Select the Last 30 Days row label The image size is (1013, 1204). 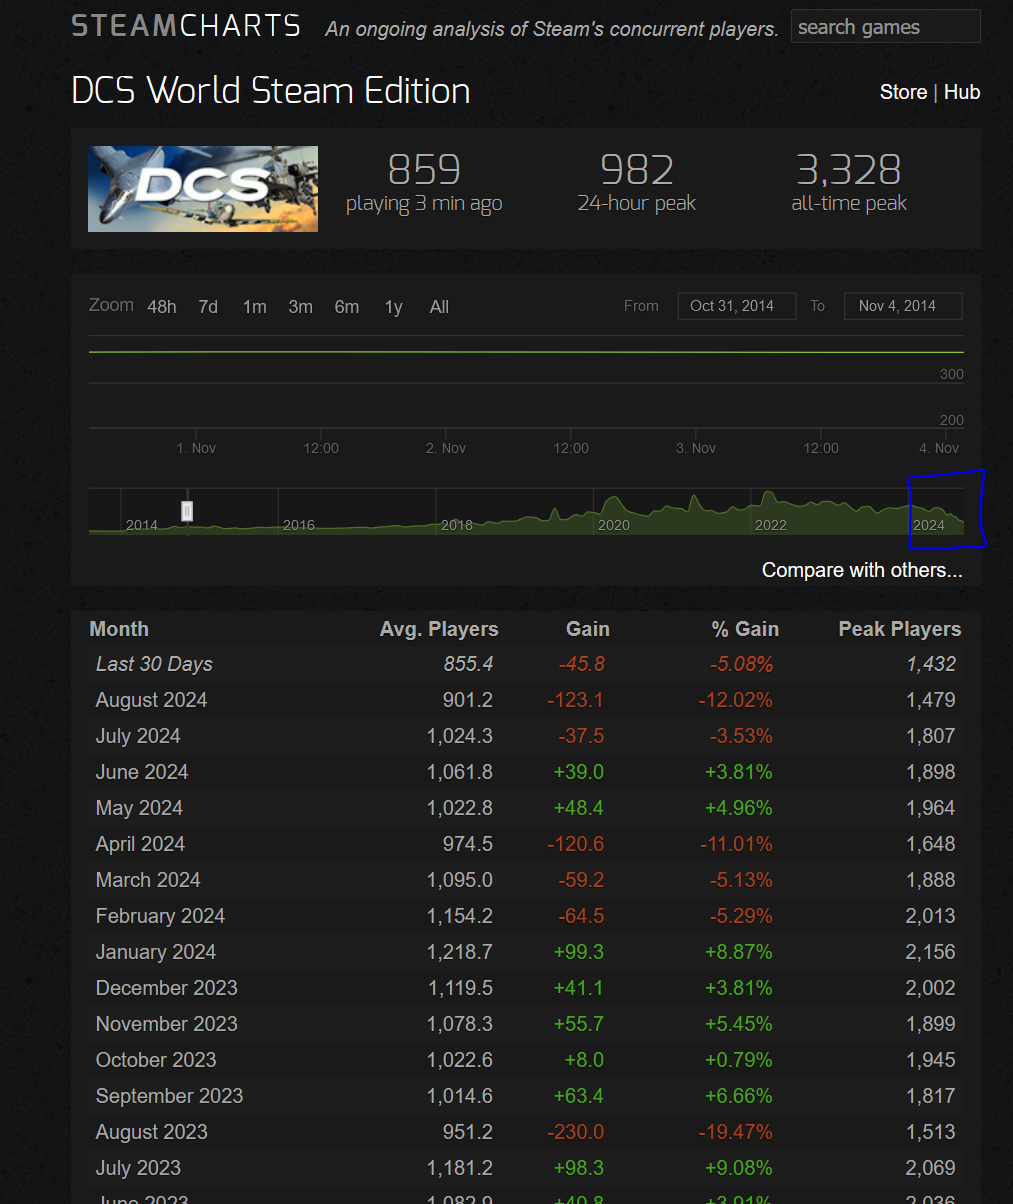tap(154, 664)
